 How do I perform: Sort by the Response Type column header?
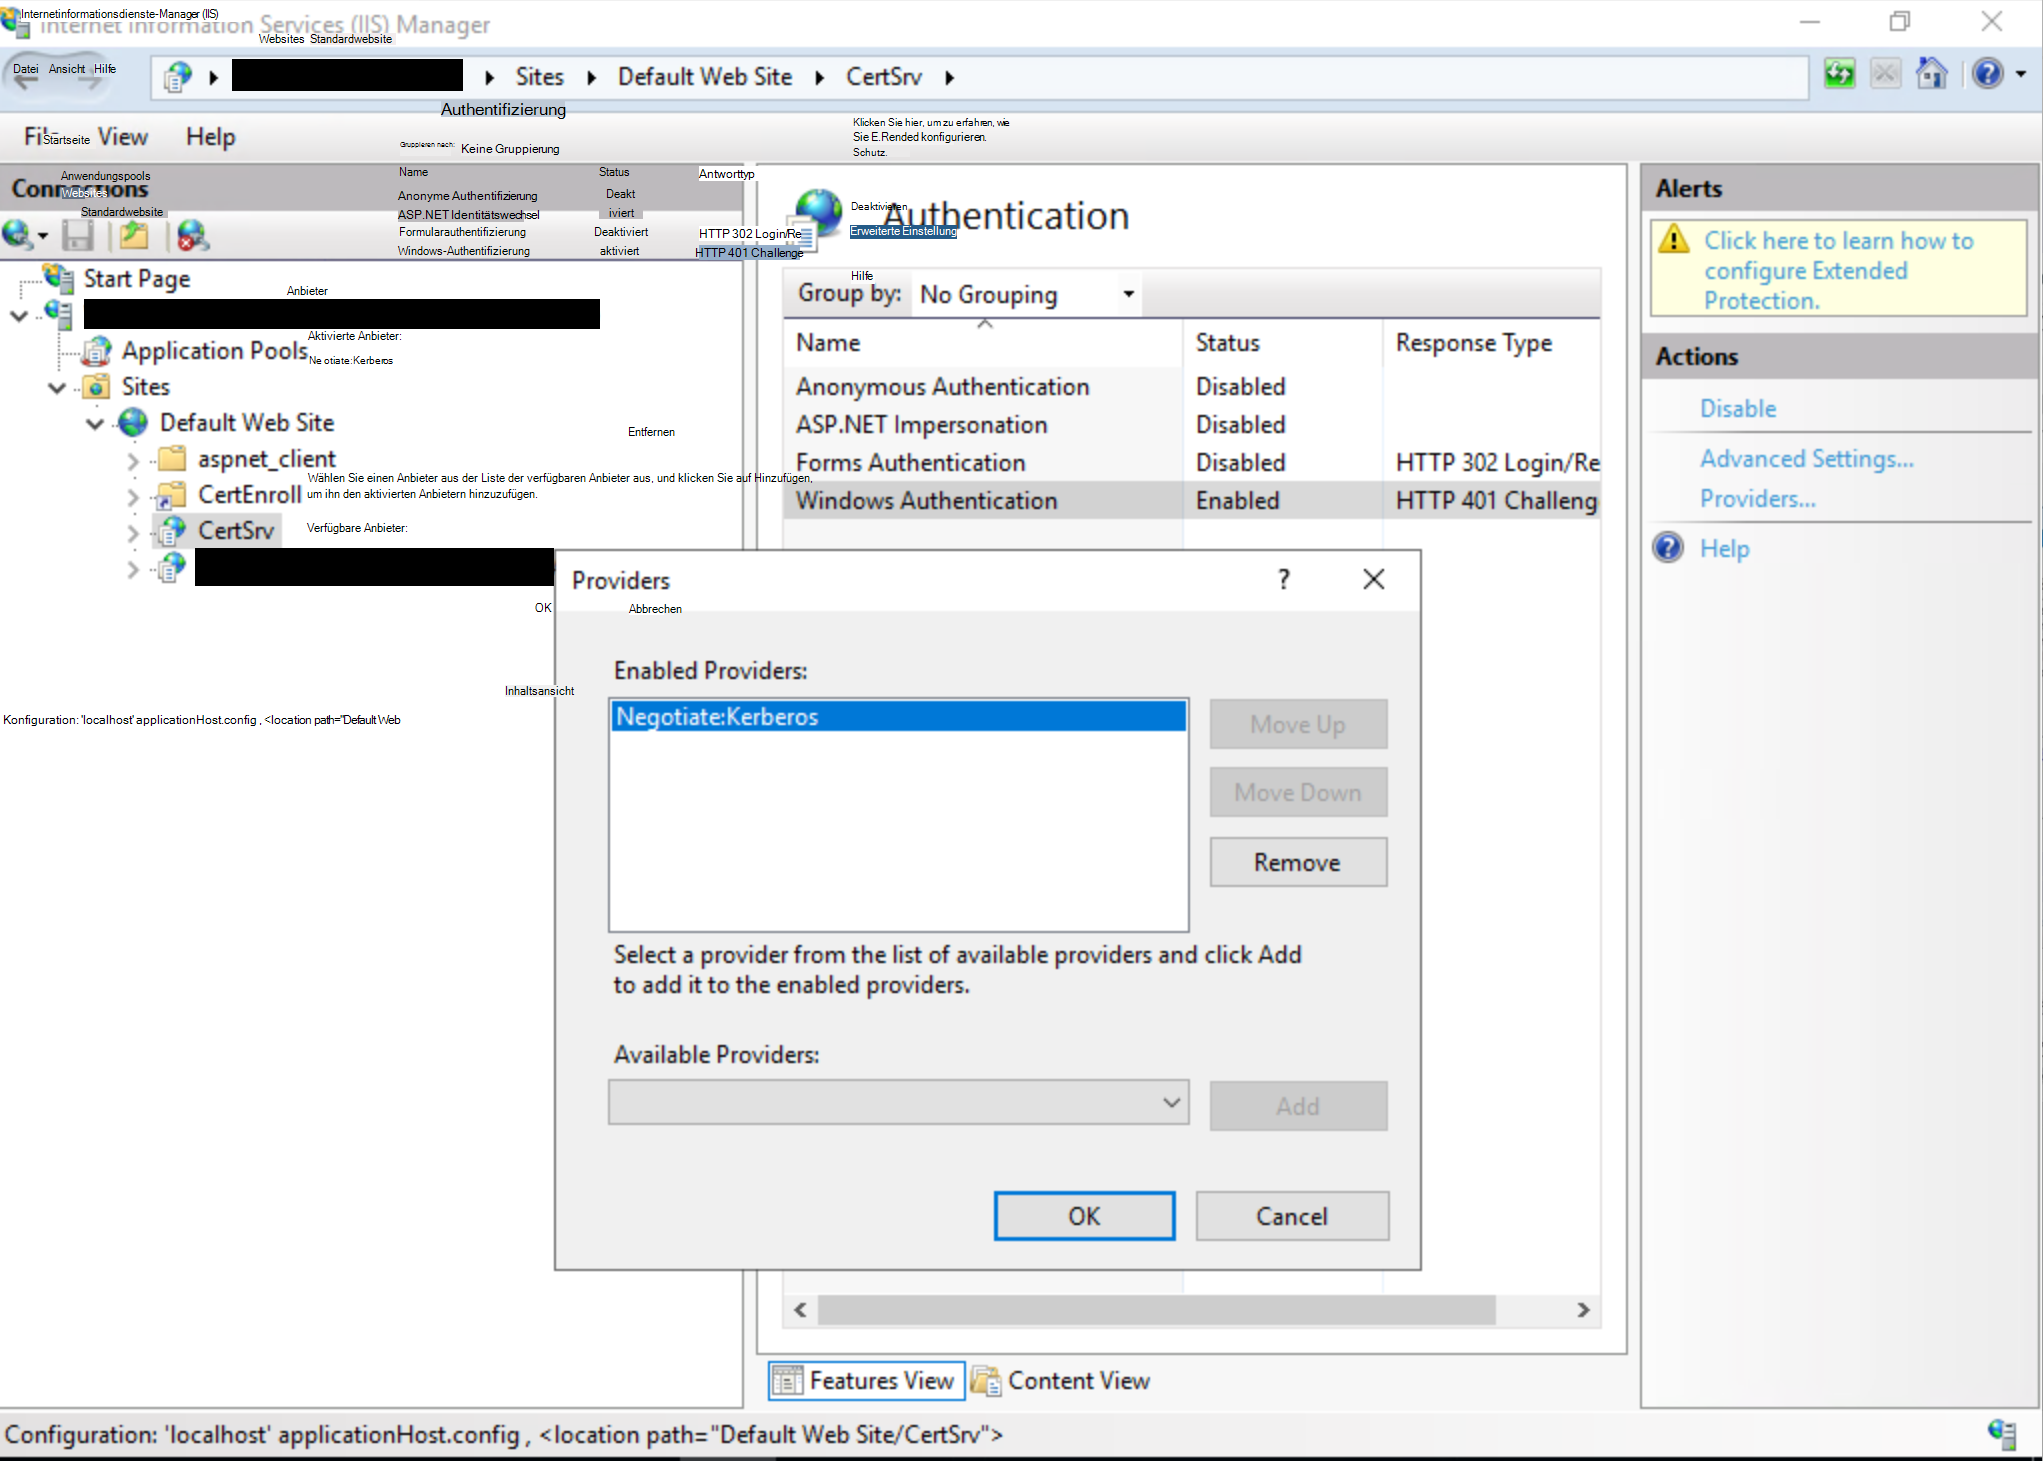(1491, 343)
